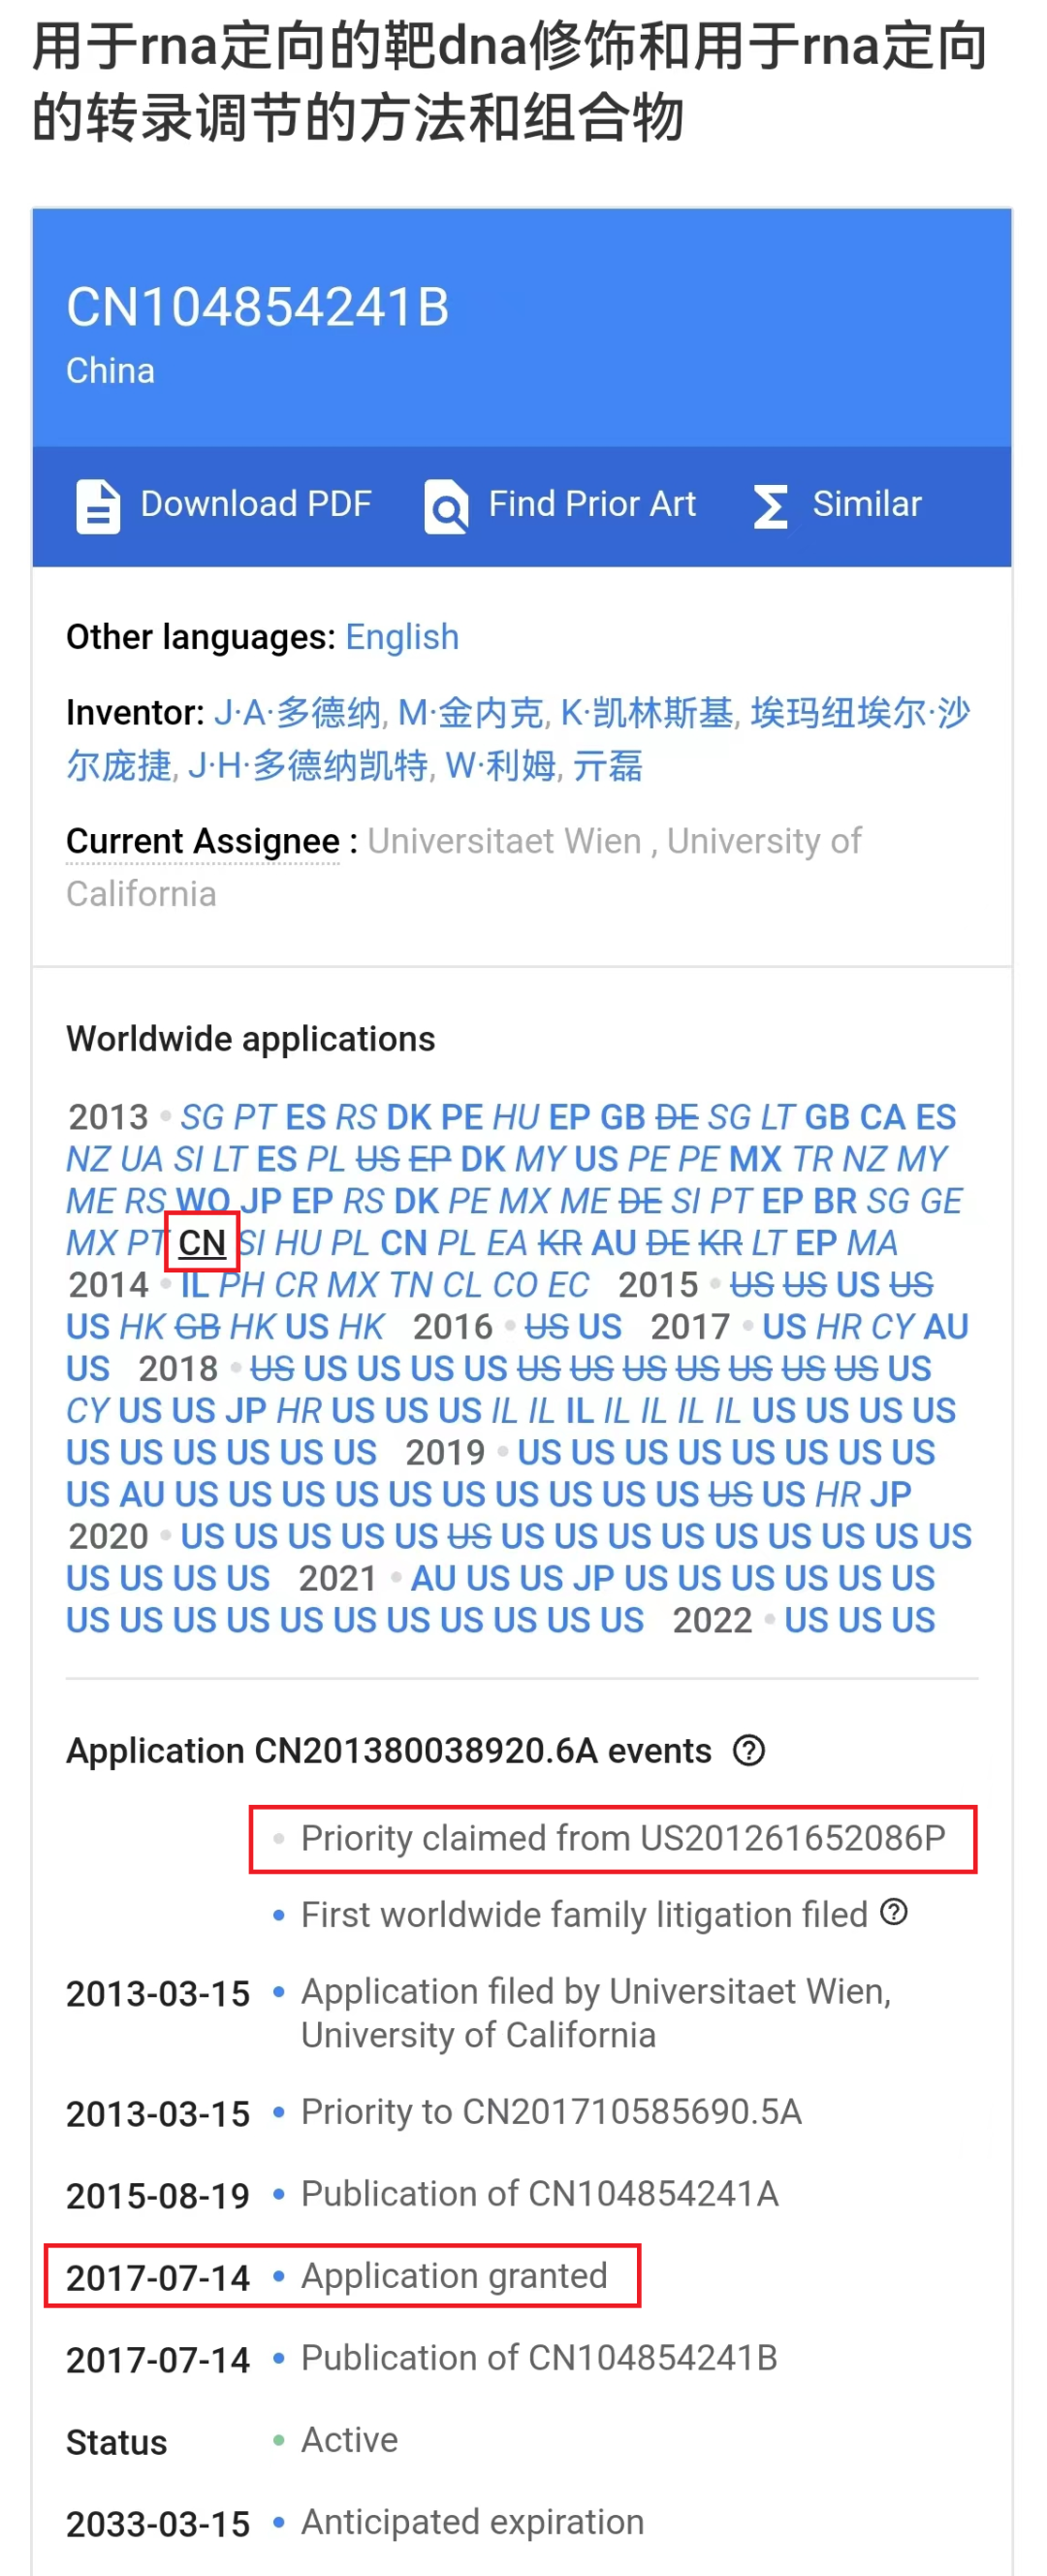Select the highlighted CN application link

(202, 1243)
